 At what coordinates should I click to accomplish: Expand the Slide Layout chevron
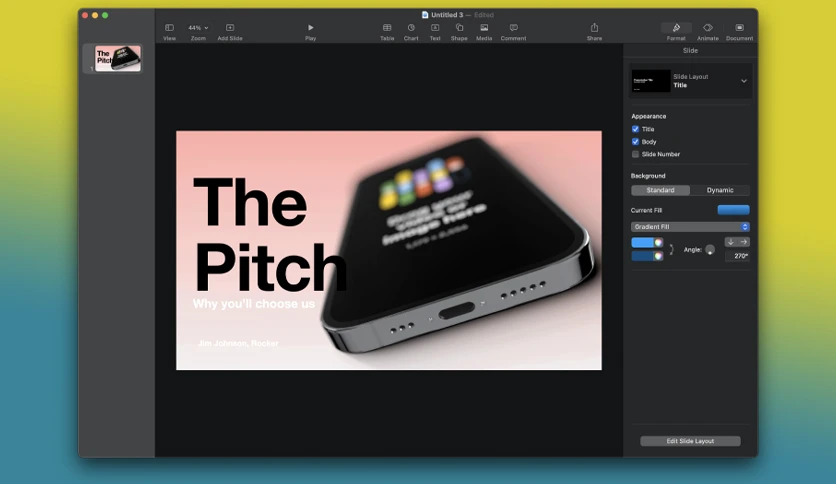pos(744,81)
